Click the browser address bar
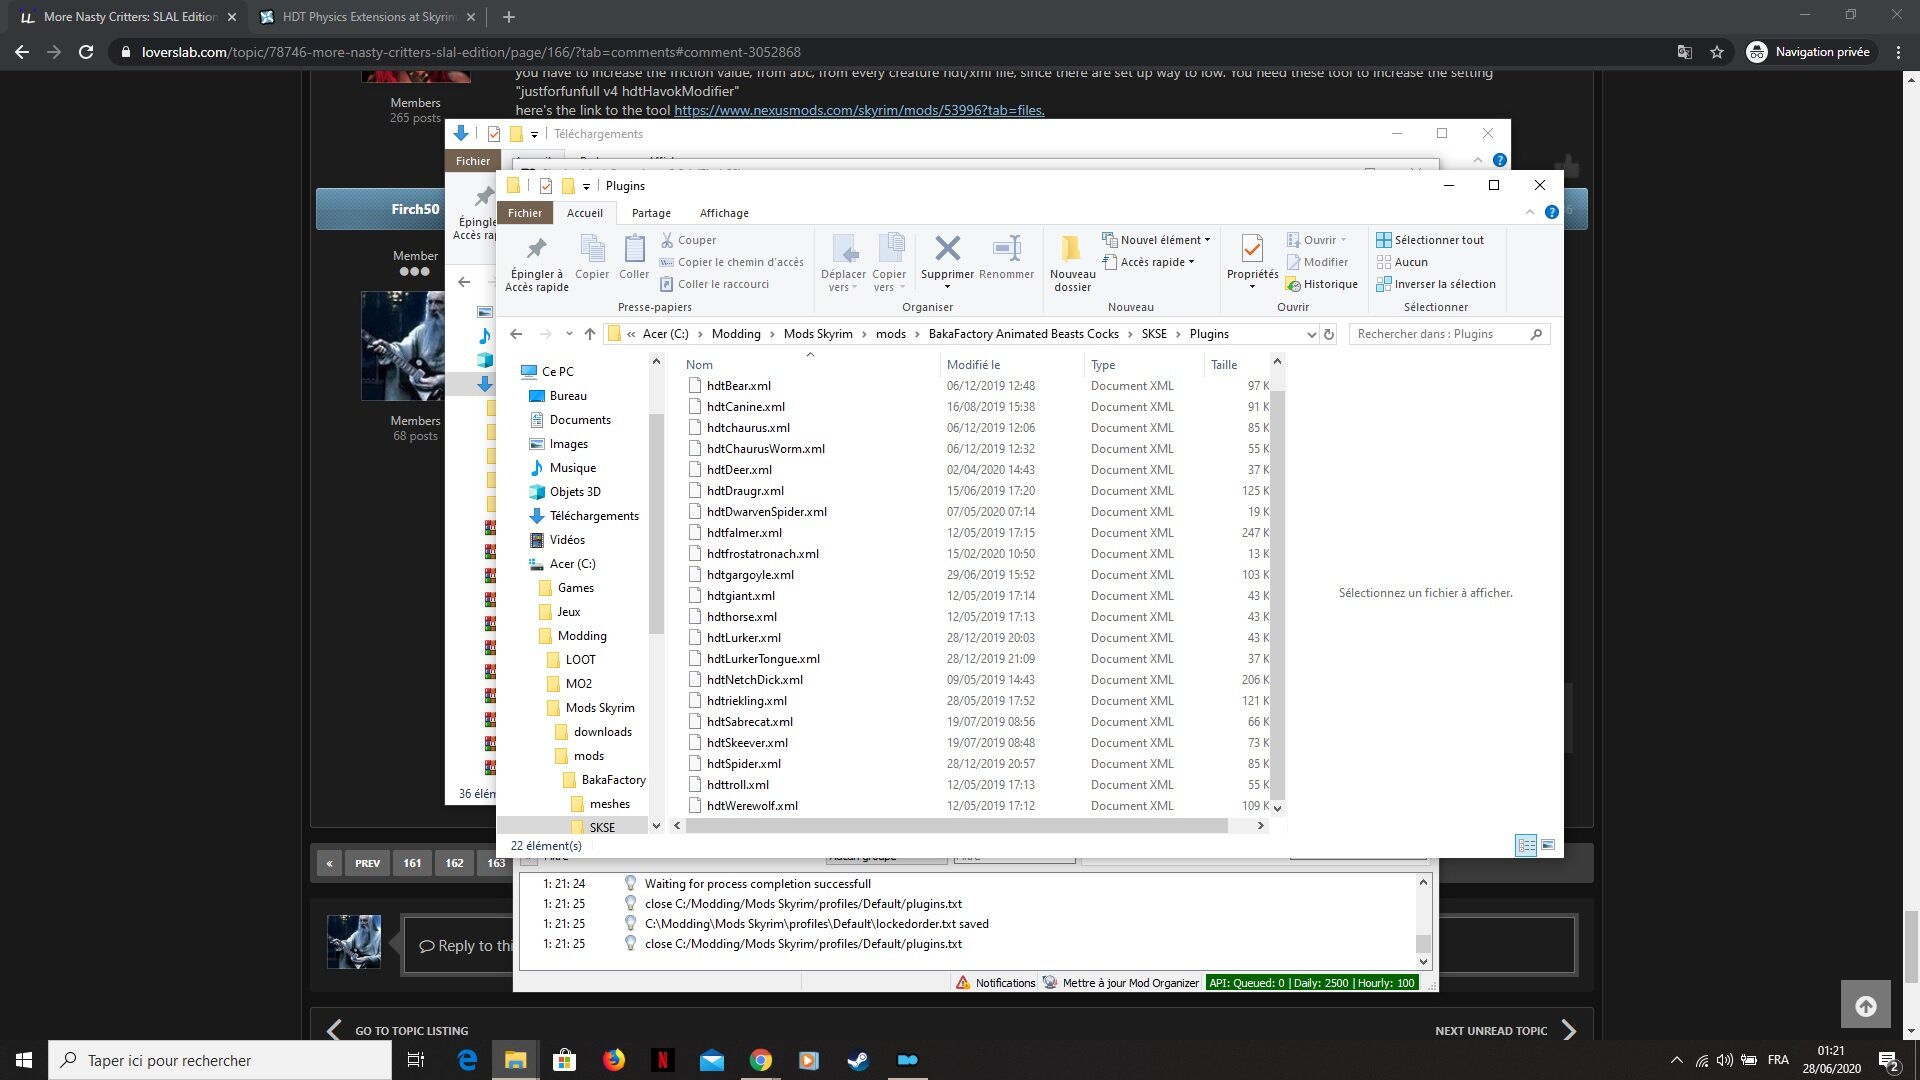The image size is (1920, 1080). [890, 52]
